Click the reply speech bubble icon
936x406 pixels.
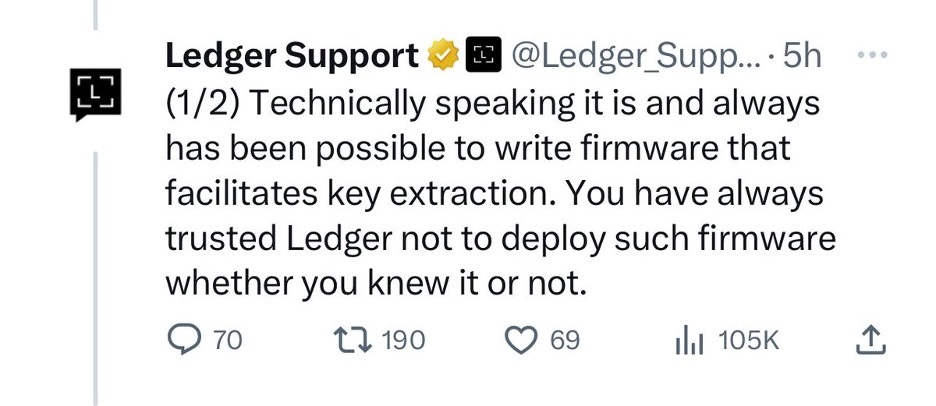(x=183, y=340)
